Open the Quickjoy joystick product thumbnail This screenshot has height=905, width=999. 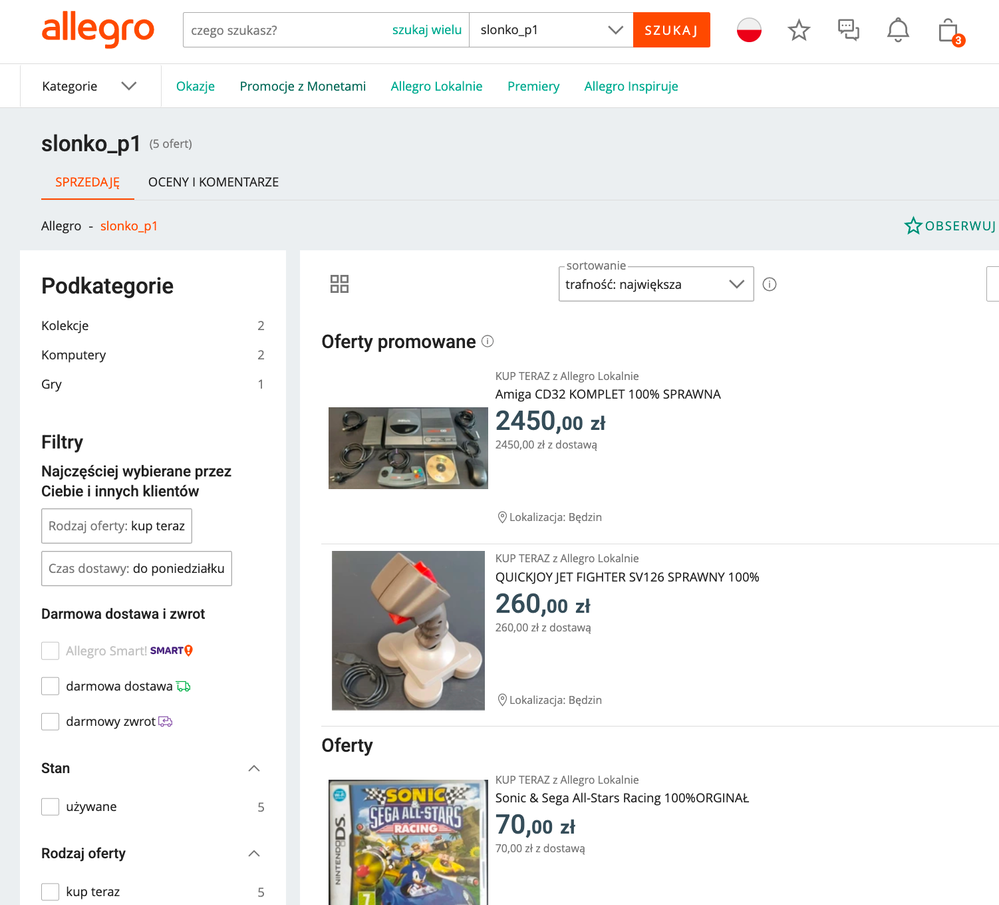click(408, 630)
